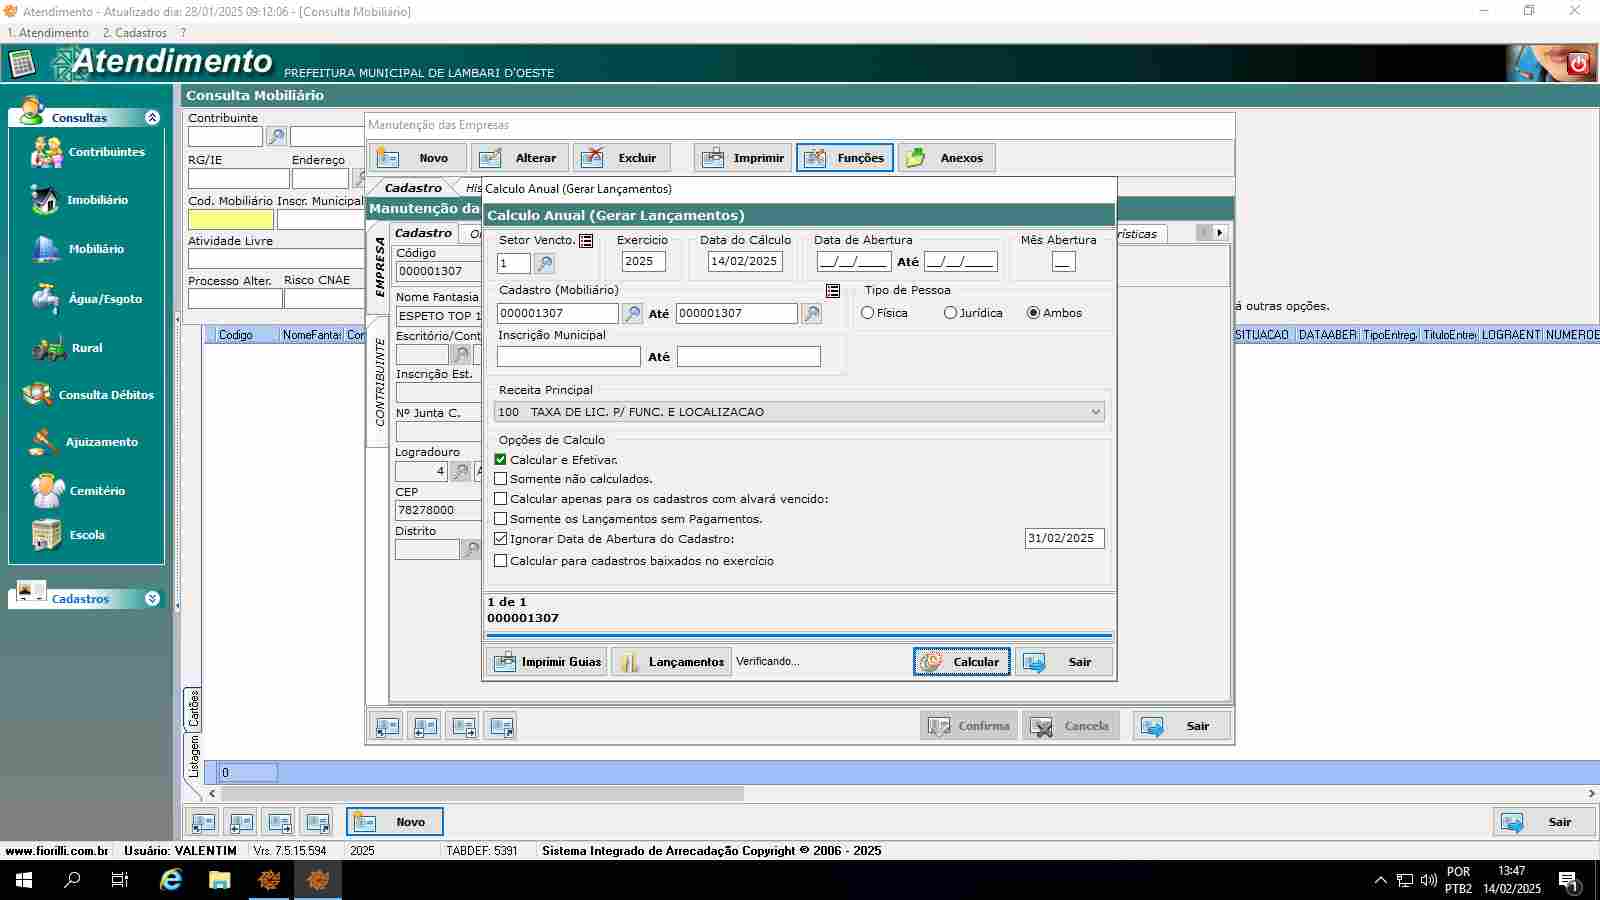Screen dimensions: 1600x900
Task: Open the list icon beside Setor Vencto label
Action: 587,241
